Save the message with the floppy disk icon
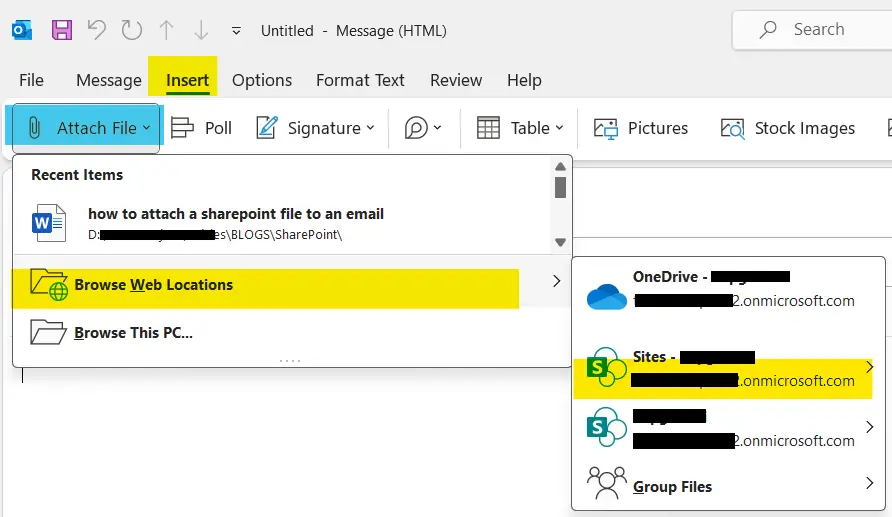 click(x=61, y=30)
